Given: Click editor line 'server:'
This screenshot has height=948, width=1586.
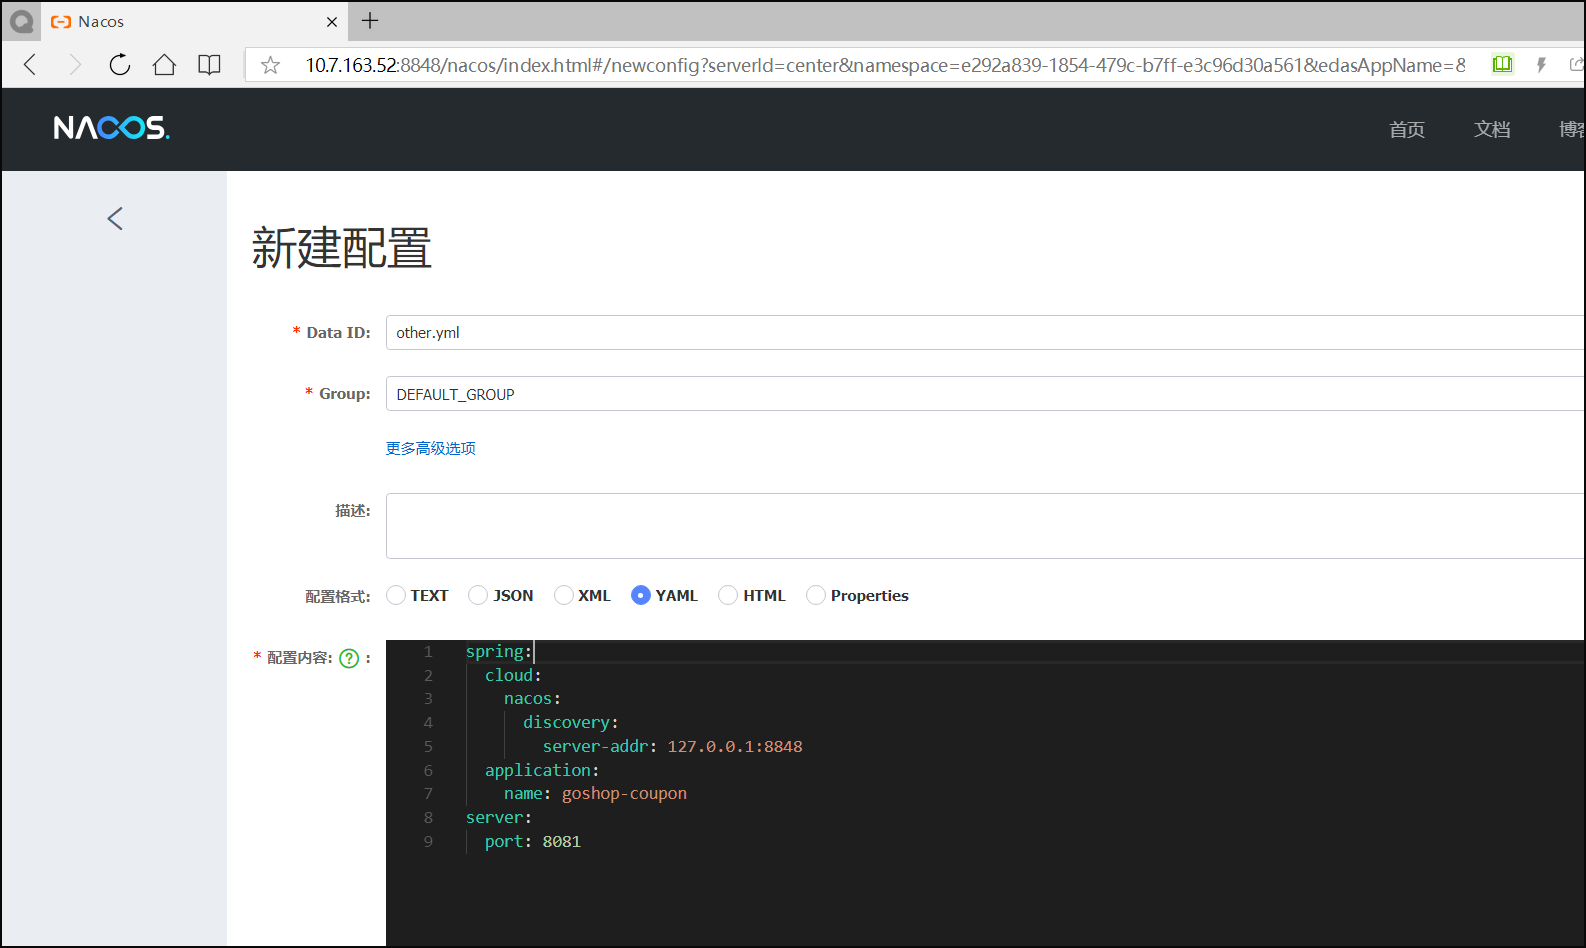Looking at the screenshot, I should tap(499, 818).
